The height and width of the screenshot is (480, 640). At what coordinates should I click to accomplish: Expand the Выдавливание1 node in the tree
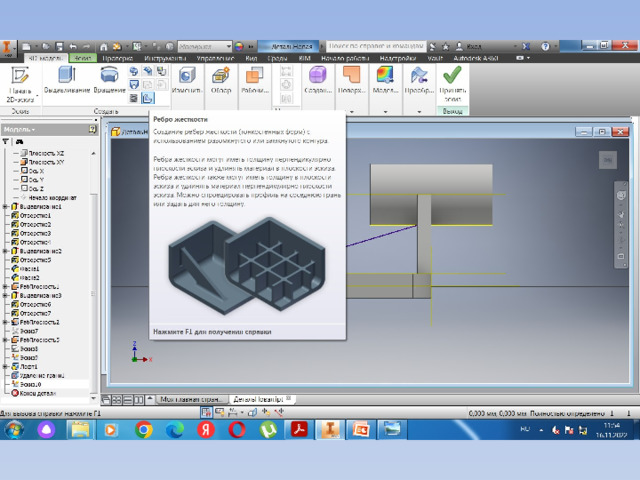5,207
